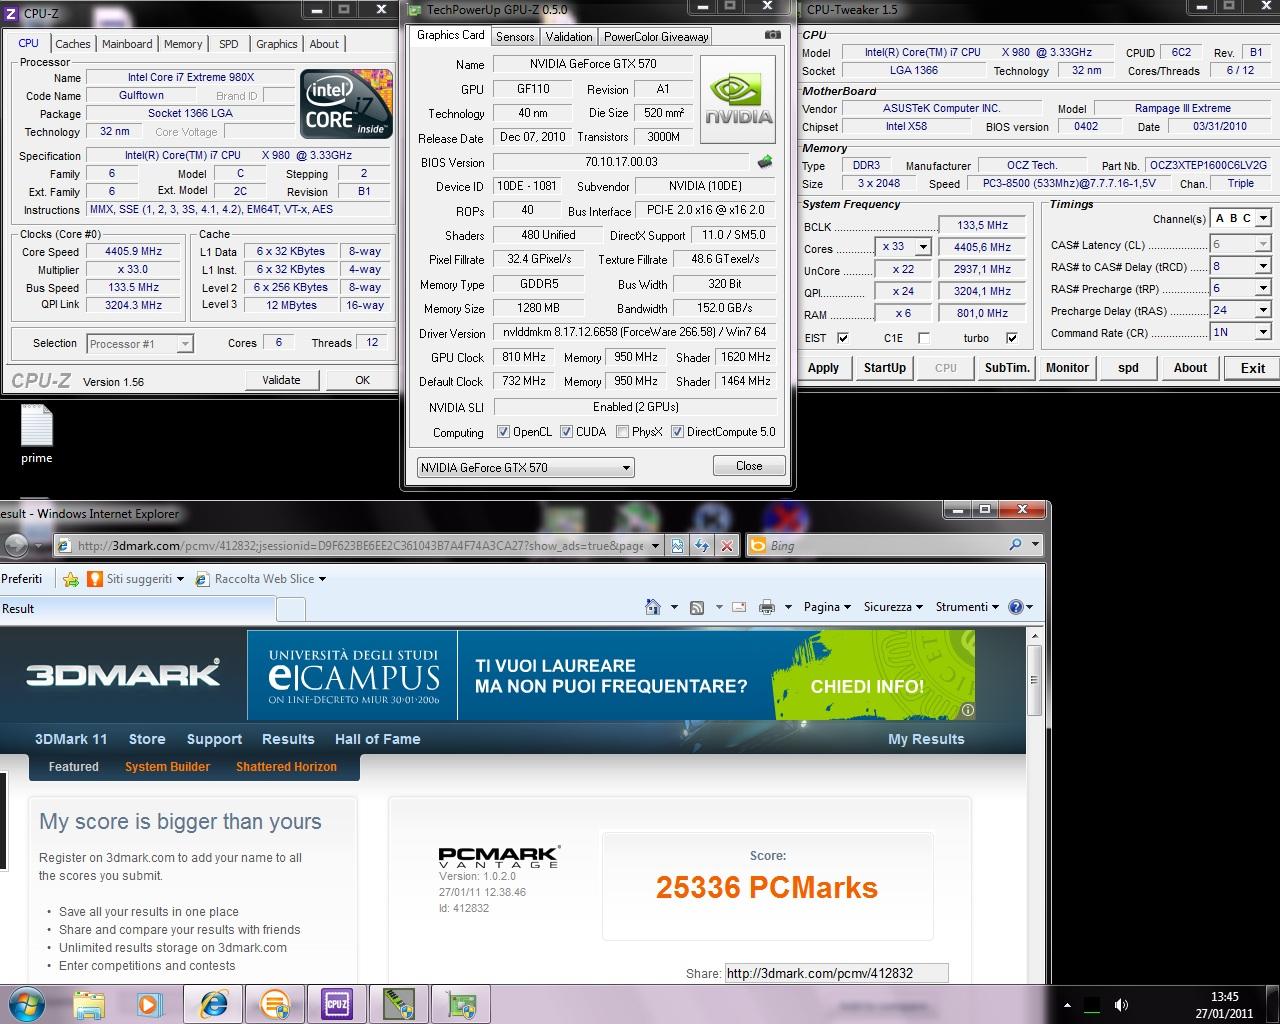This screenshot has height=1024, width=1280.
Task: Click the RSS feeds icon in IE
Action: point(697,607)
